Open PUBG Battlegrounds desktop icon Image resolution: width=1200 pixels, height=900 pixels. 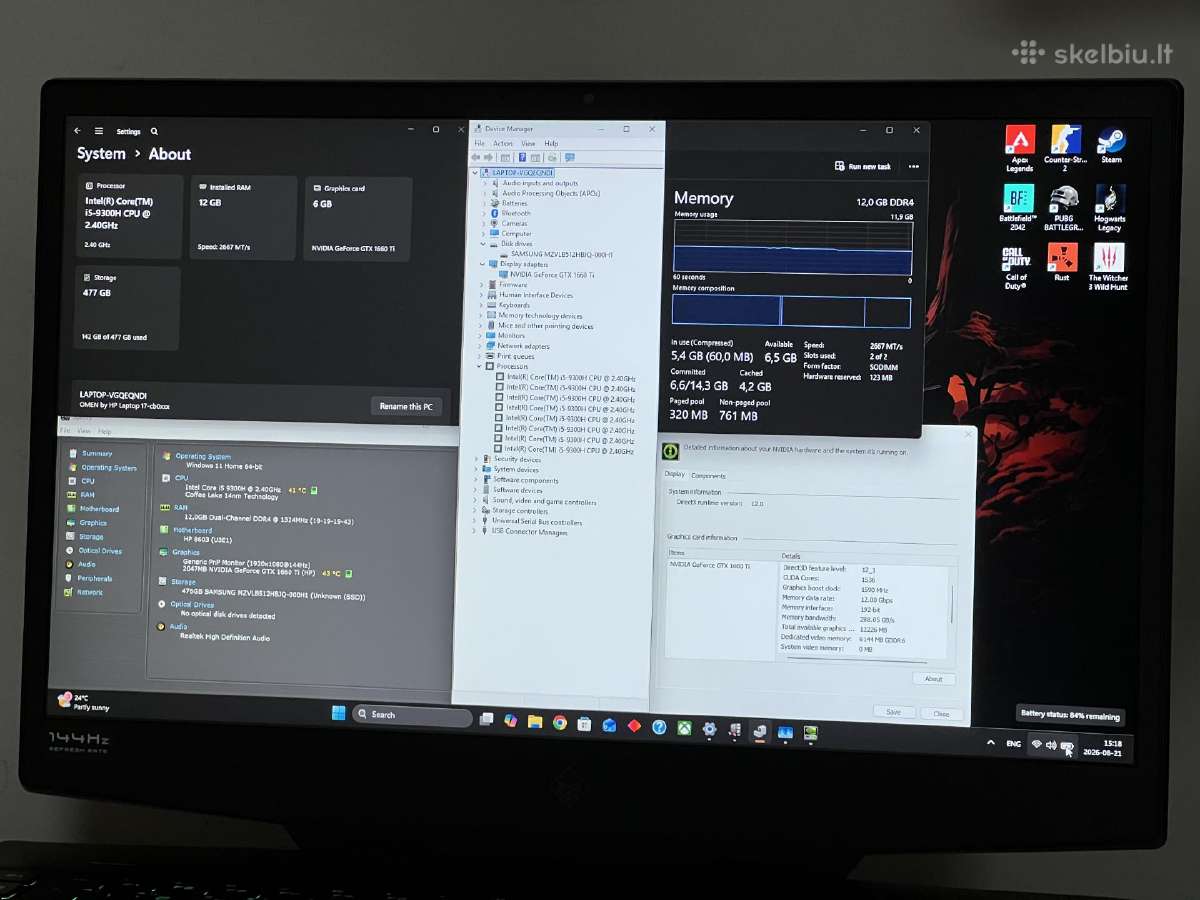click(1064, 207)
